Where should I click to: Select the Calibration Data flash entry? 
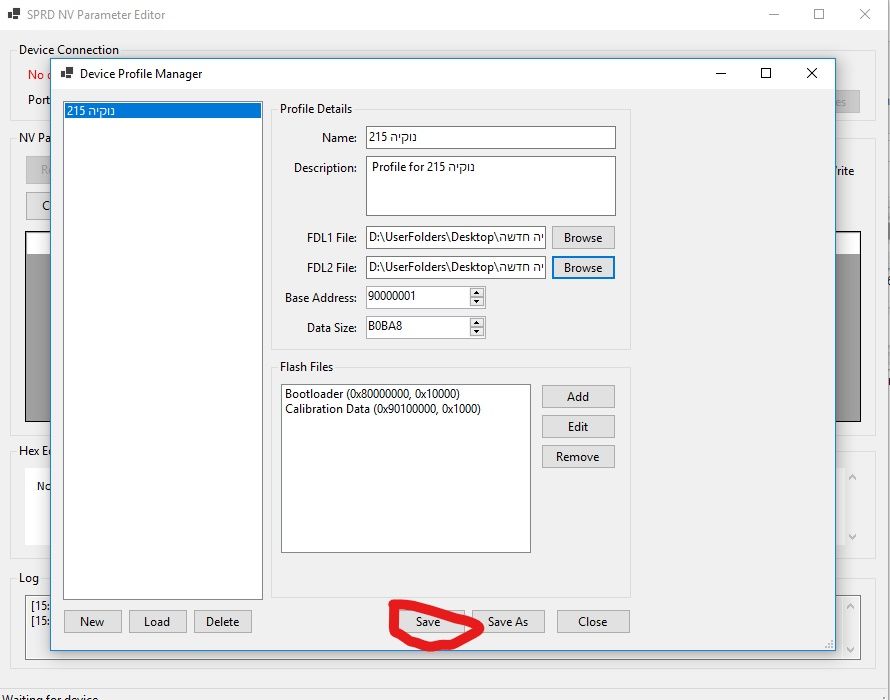pos(382,408)
